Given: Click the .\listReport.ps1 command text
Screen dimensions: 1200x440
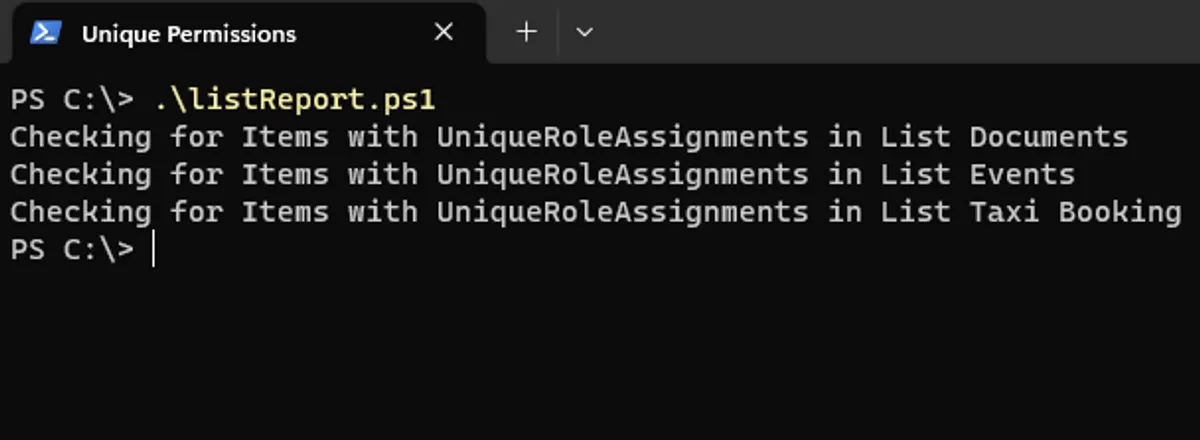Looking at the screenshot, I should click(295, 100).
